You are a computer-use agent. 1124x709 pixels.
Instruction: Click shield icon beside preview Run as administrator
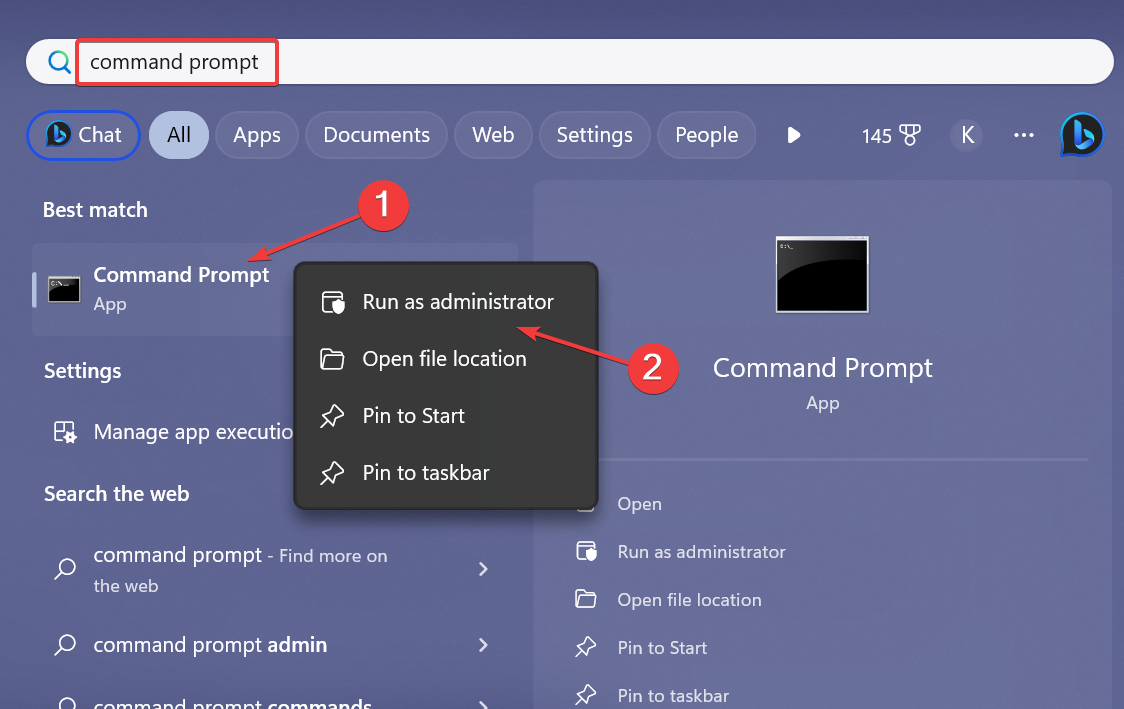point(586,551)
